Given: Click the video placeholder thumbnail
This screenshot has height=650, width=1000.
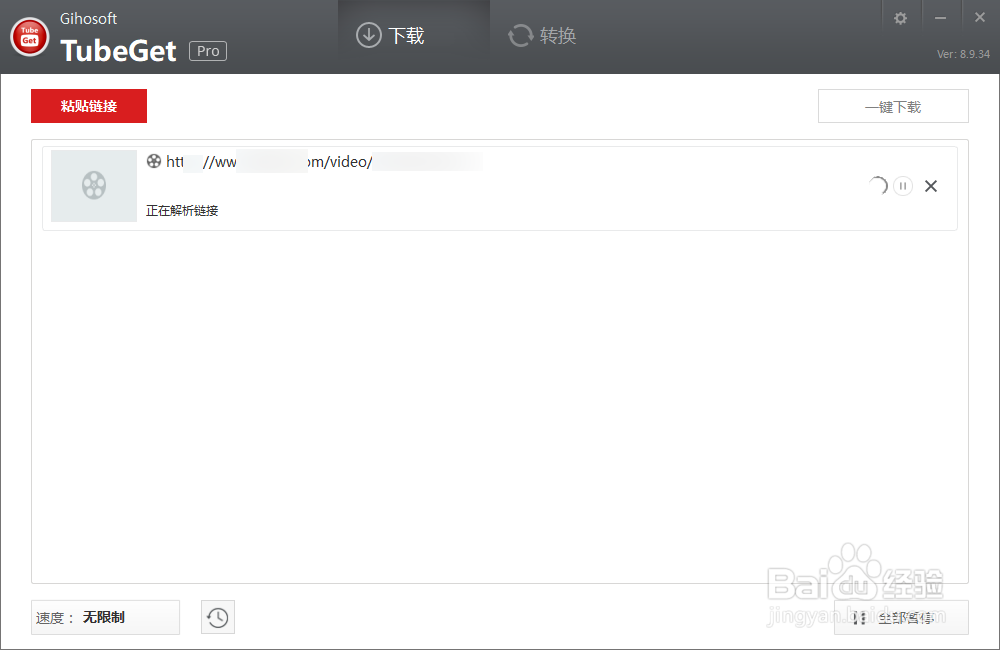Looking at the screenshot, I should (94, 186).
